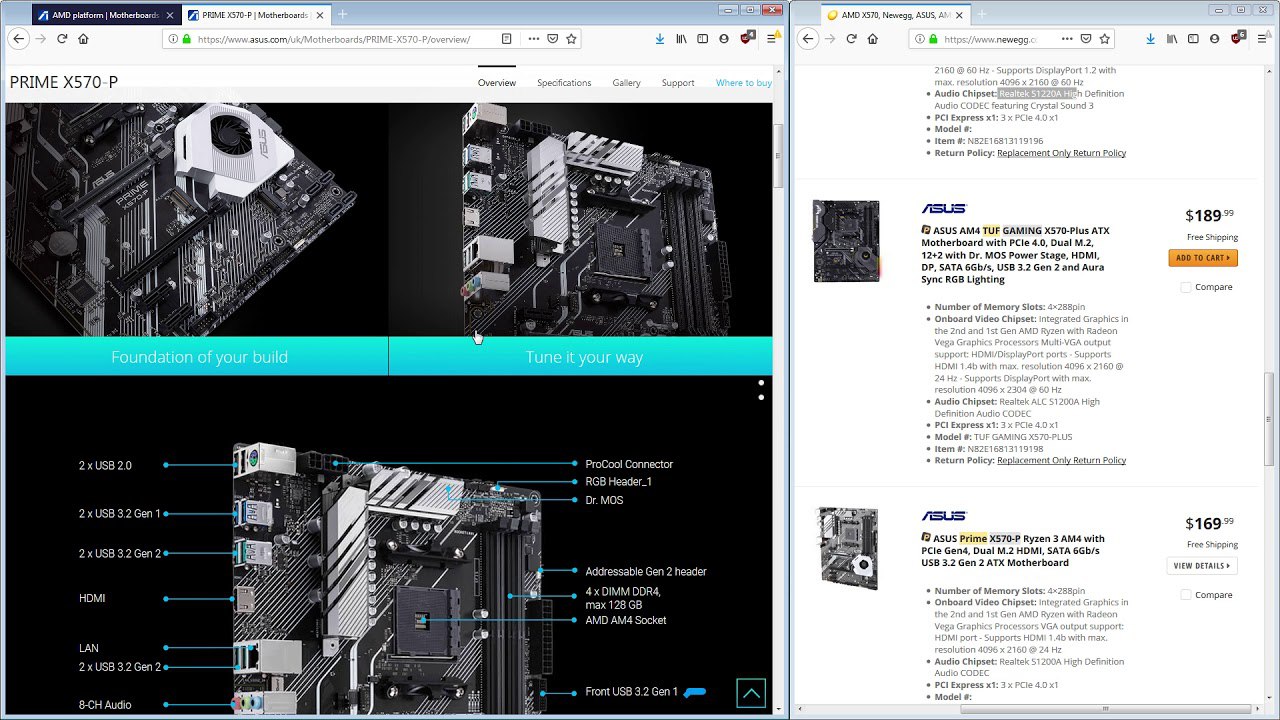Show sidebars in the Newegg window
This screenshot has width=1280, height=720.
(1193, 38)
